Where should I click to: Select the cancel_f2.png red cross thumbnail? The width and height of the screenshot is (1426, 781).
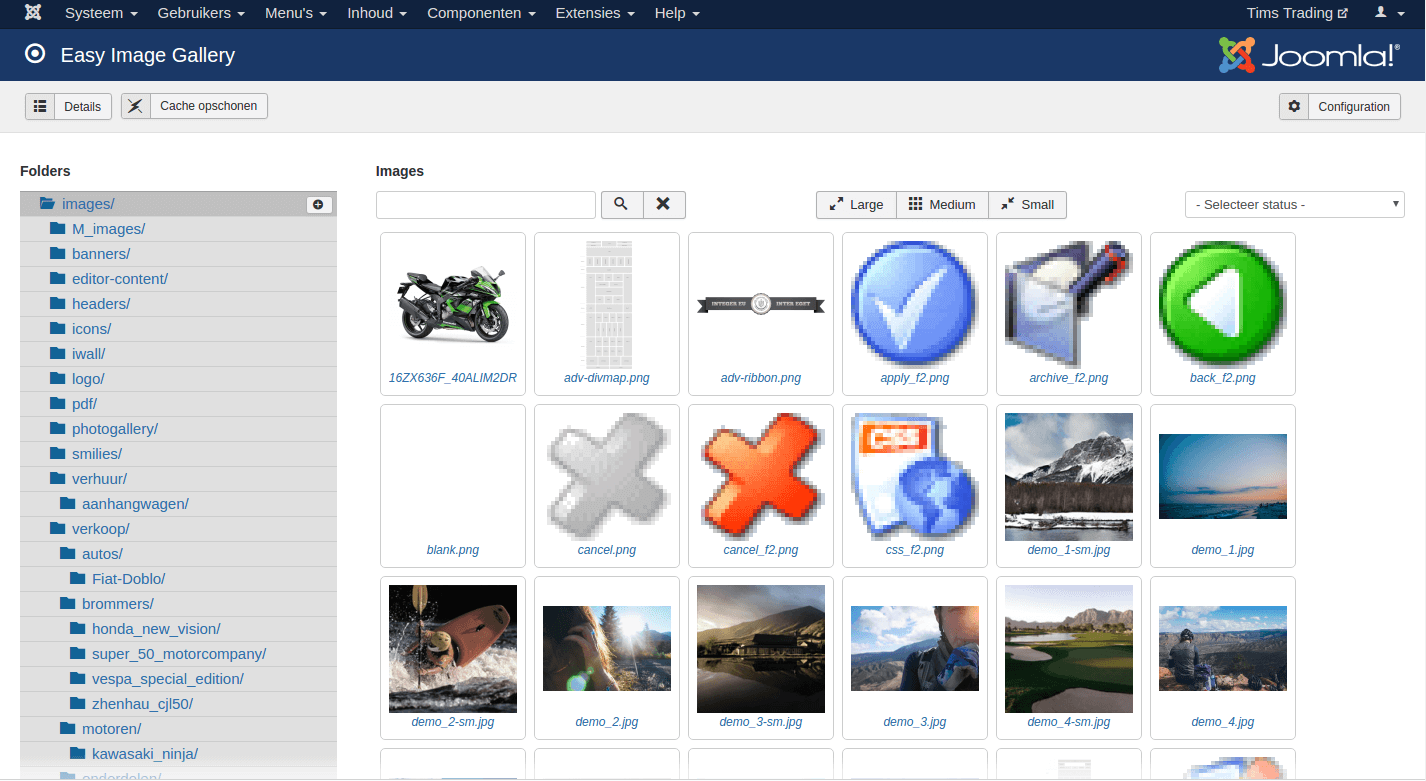click(761, 477)
